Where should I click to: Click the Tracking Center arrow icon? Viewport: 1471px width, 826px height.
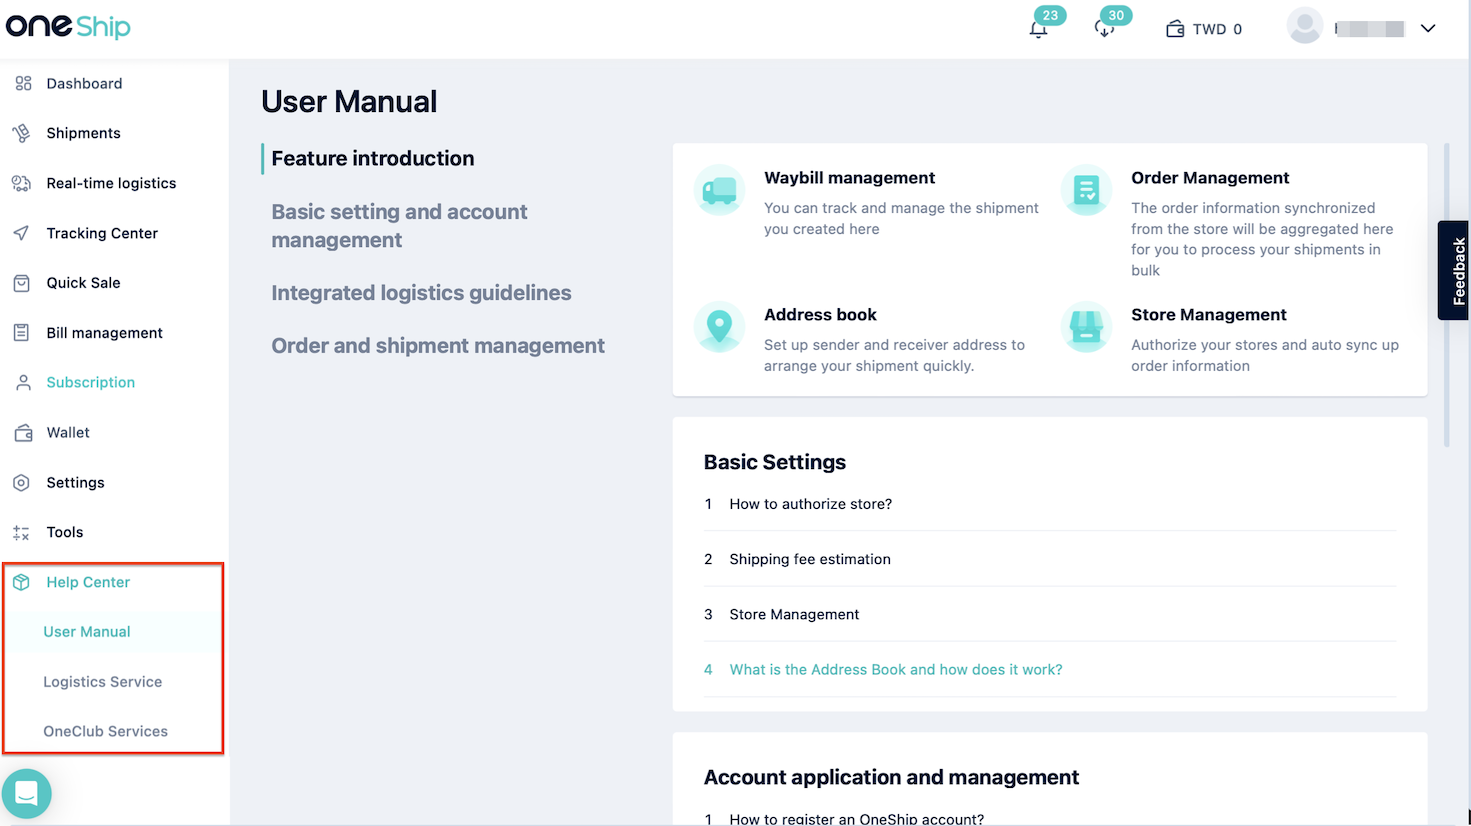(22, 233)
